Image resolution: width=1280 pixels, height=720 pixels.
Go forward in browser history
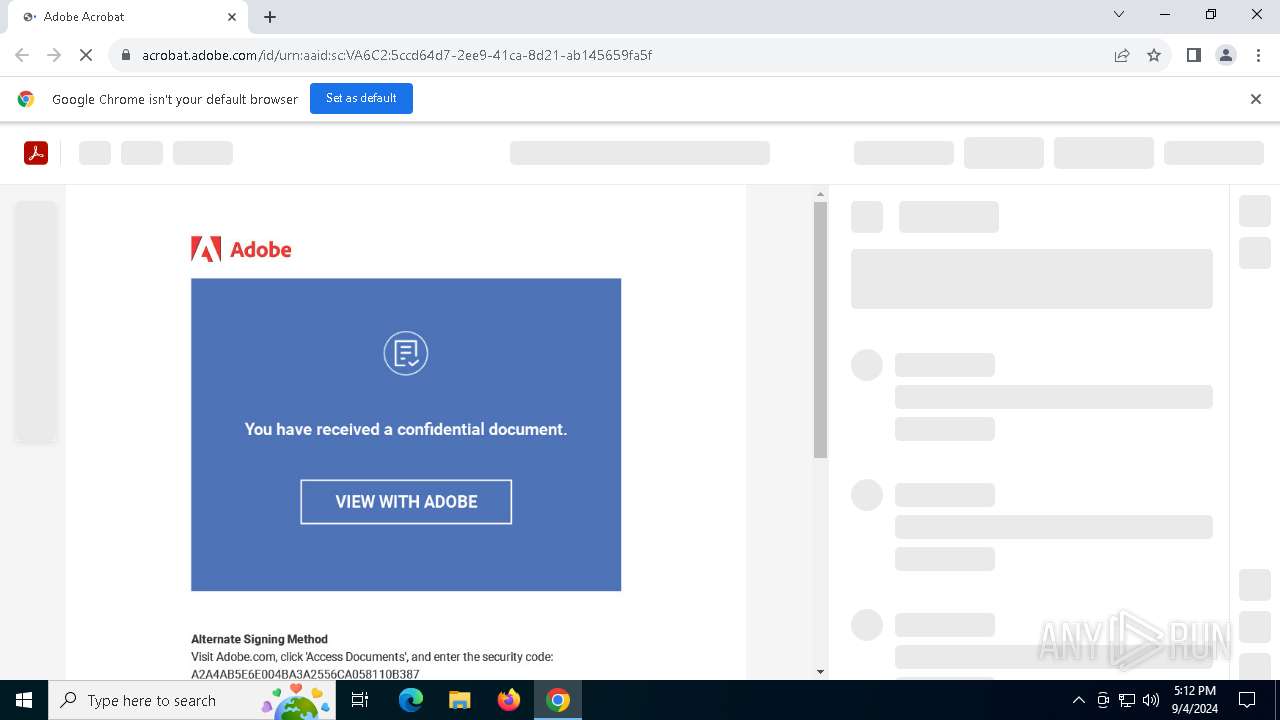coord(54,55)
